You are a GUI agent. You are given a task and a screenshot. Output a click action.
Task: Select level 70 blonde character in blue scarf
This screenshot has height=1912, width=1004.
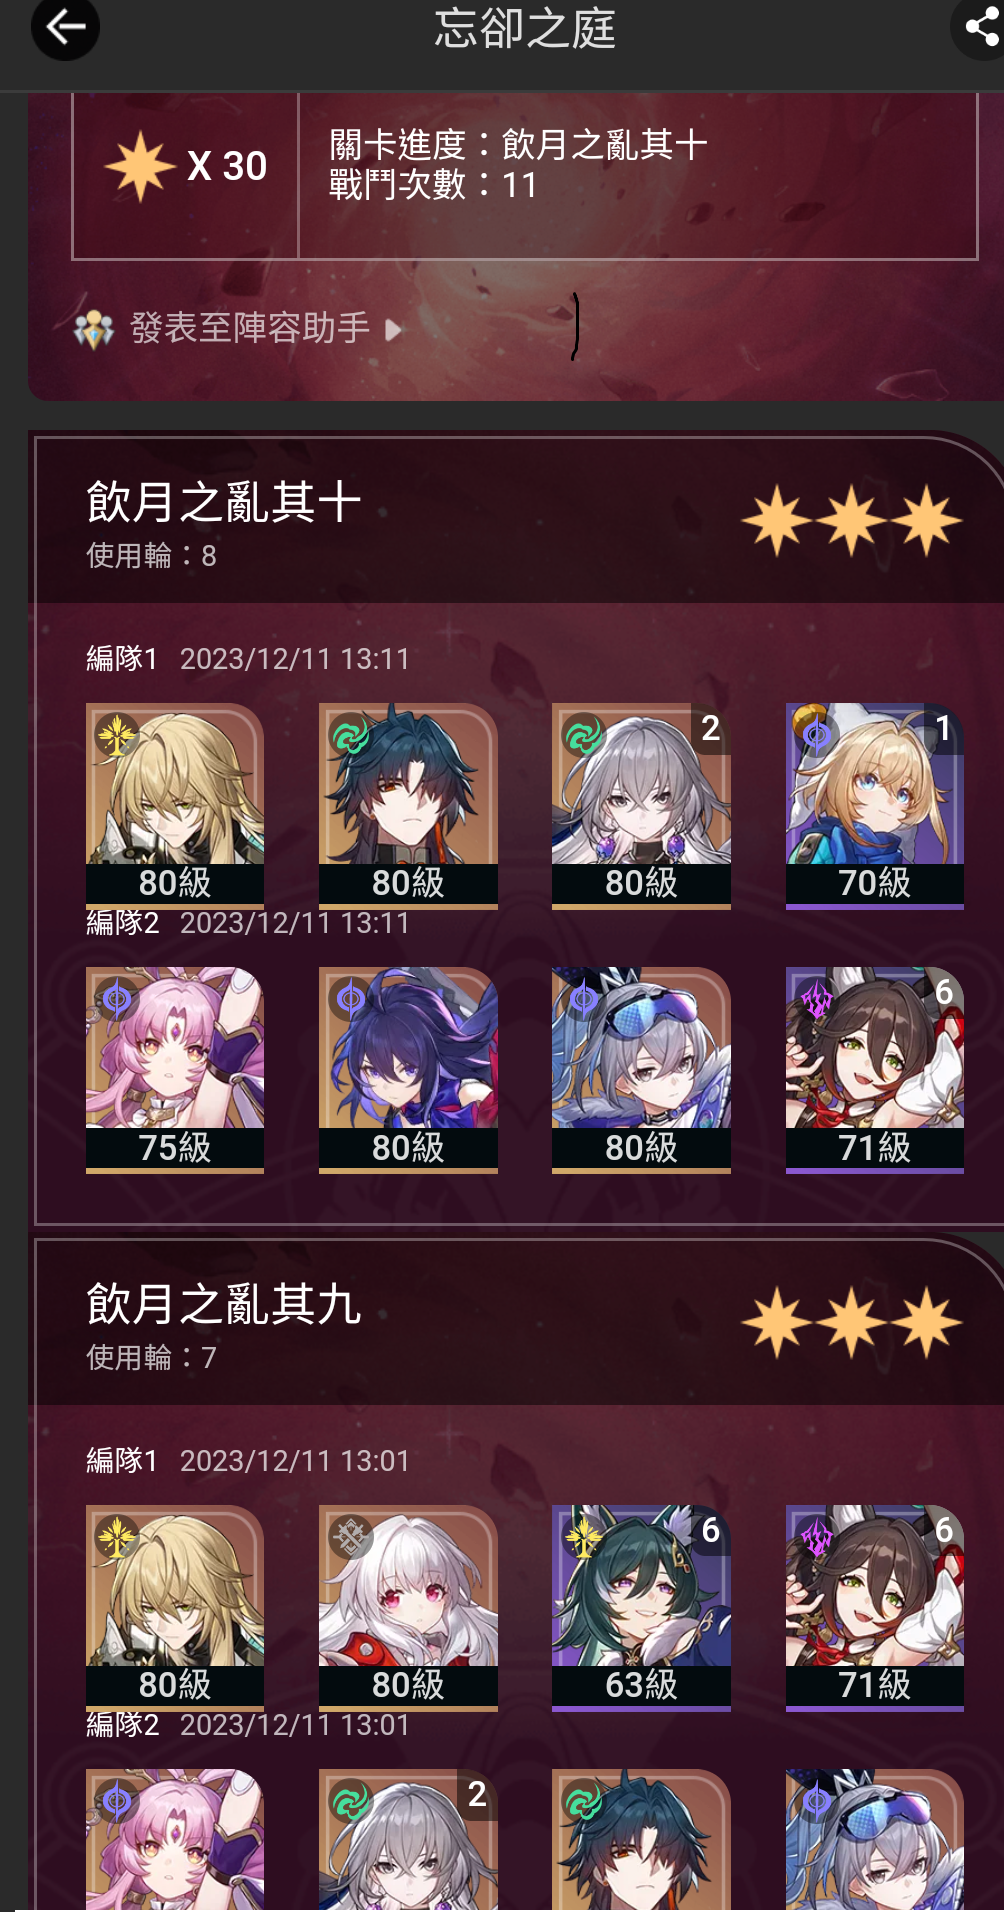[x=875, y=806]
